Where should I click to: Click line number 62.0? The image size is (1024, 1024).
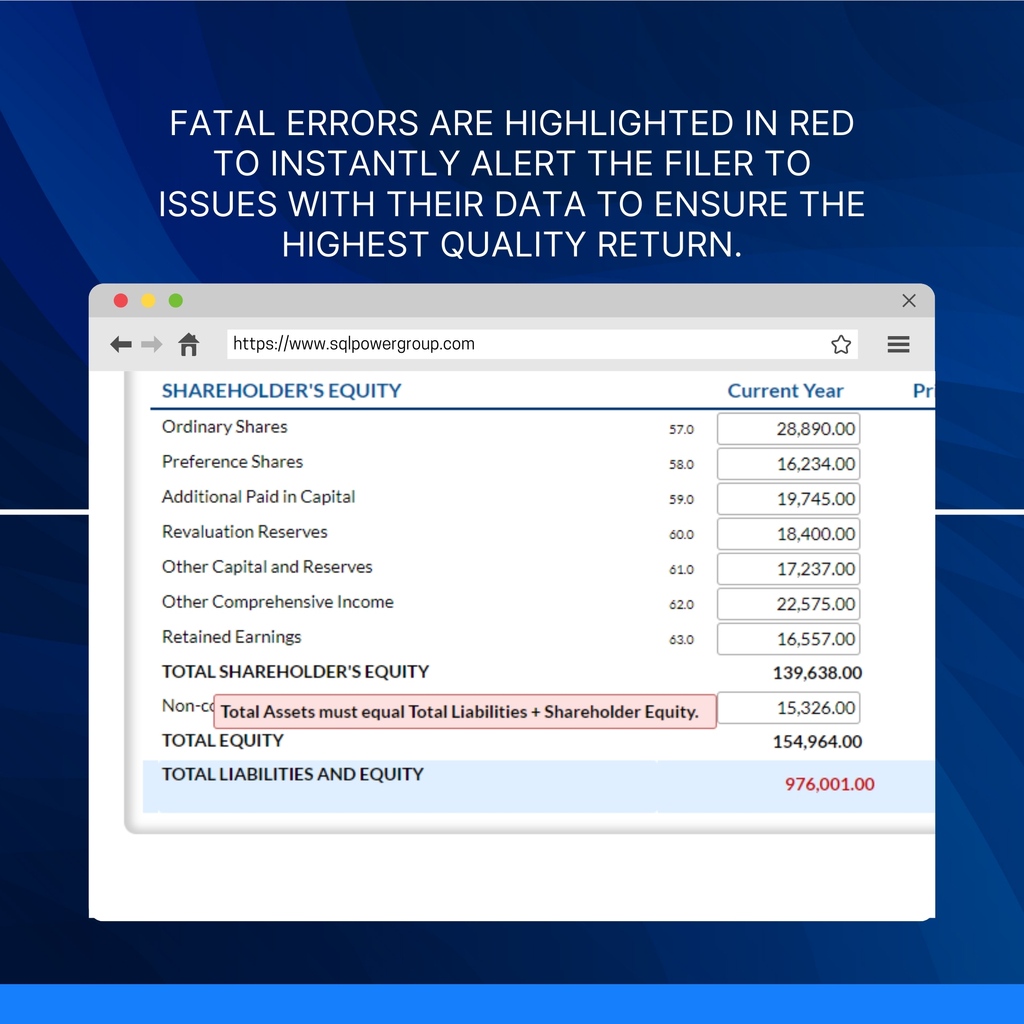[x=681, y=605]
